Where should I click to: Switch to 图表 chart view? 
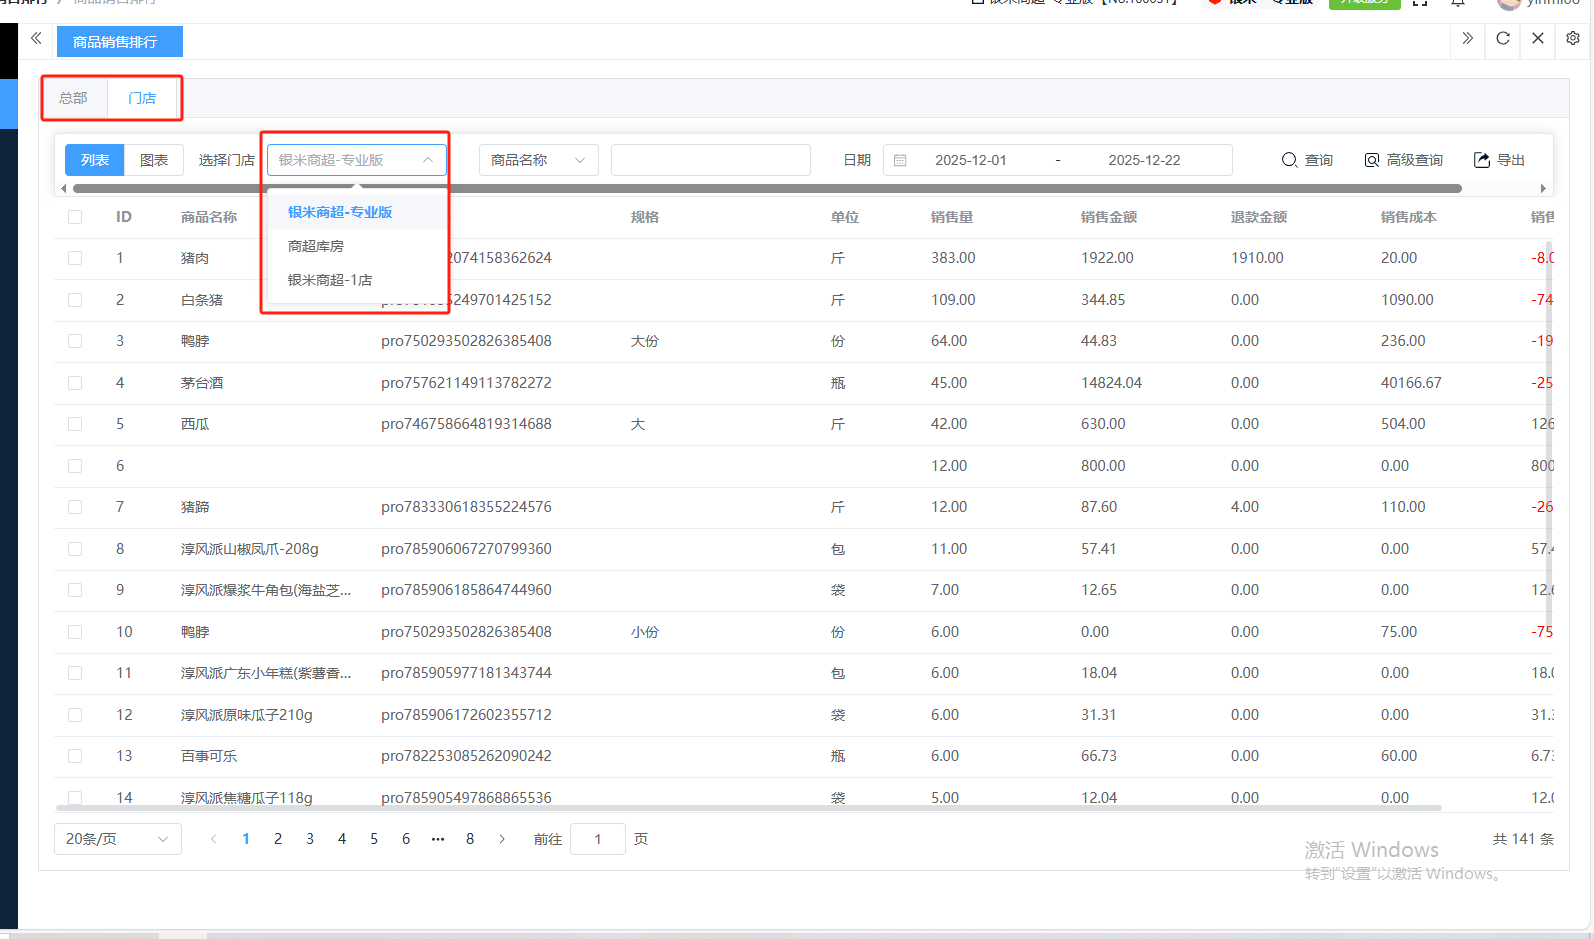point(154,160)
